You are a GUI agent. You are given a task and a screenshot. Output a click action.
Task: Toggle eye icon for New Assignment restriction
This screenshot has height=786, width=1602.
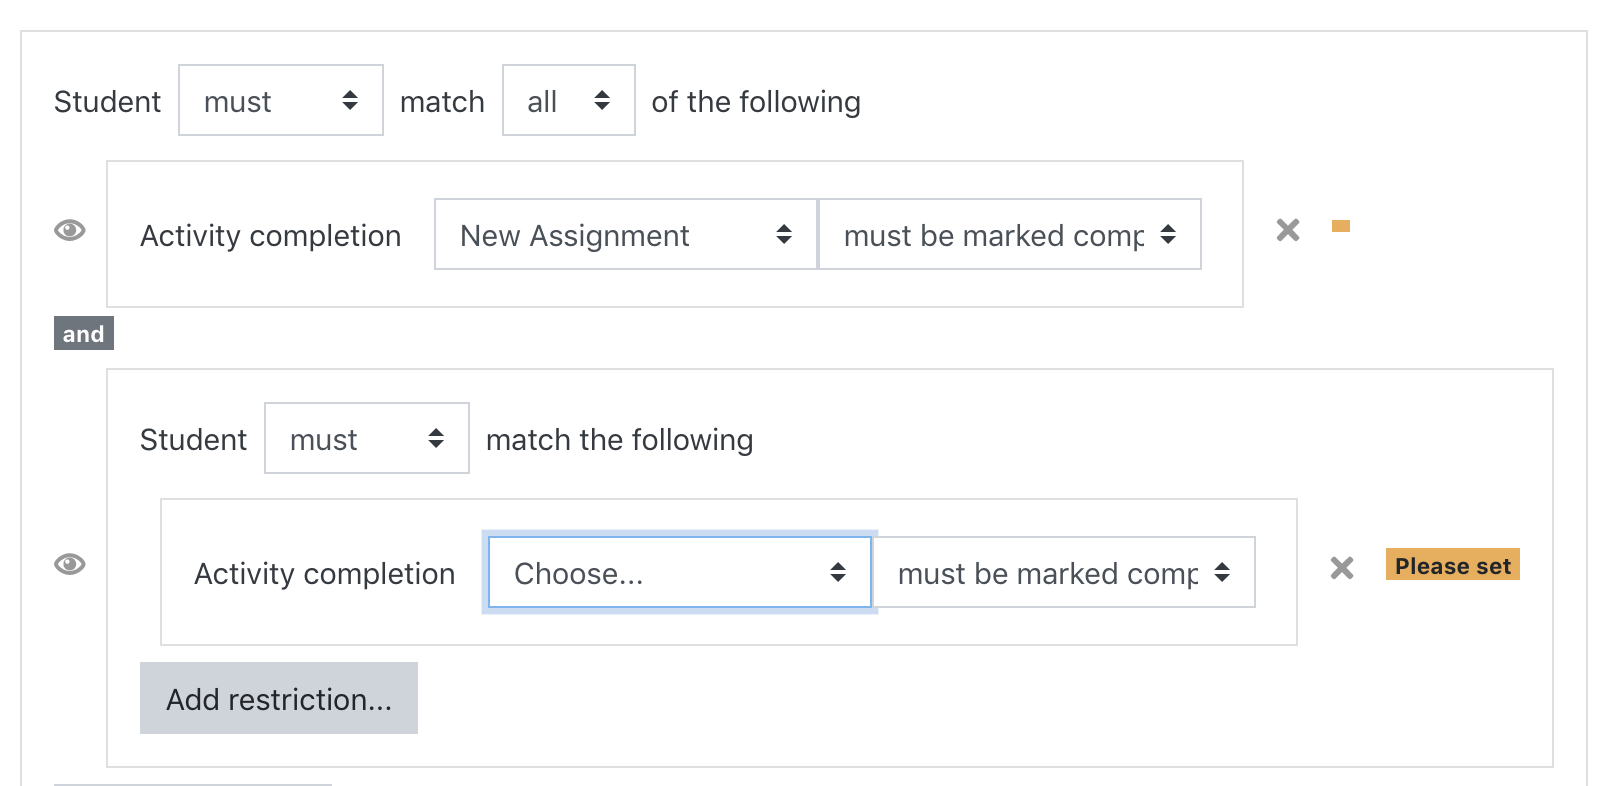pos(69,230)
